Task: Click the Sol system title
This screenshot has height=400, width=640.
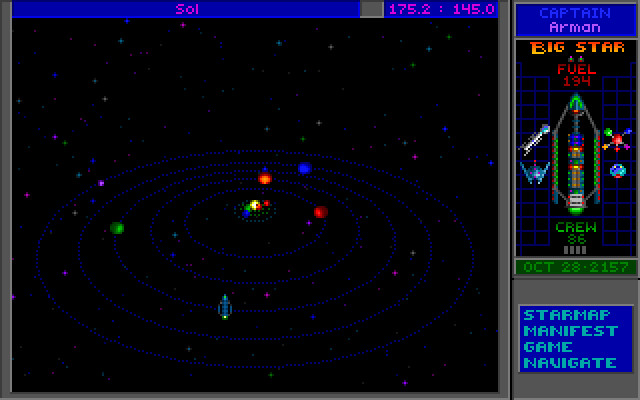Action: pyautogui.click(x=187, y=9)
